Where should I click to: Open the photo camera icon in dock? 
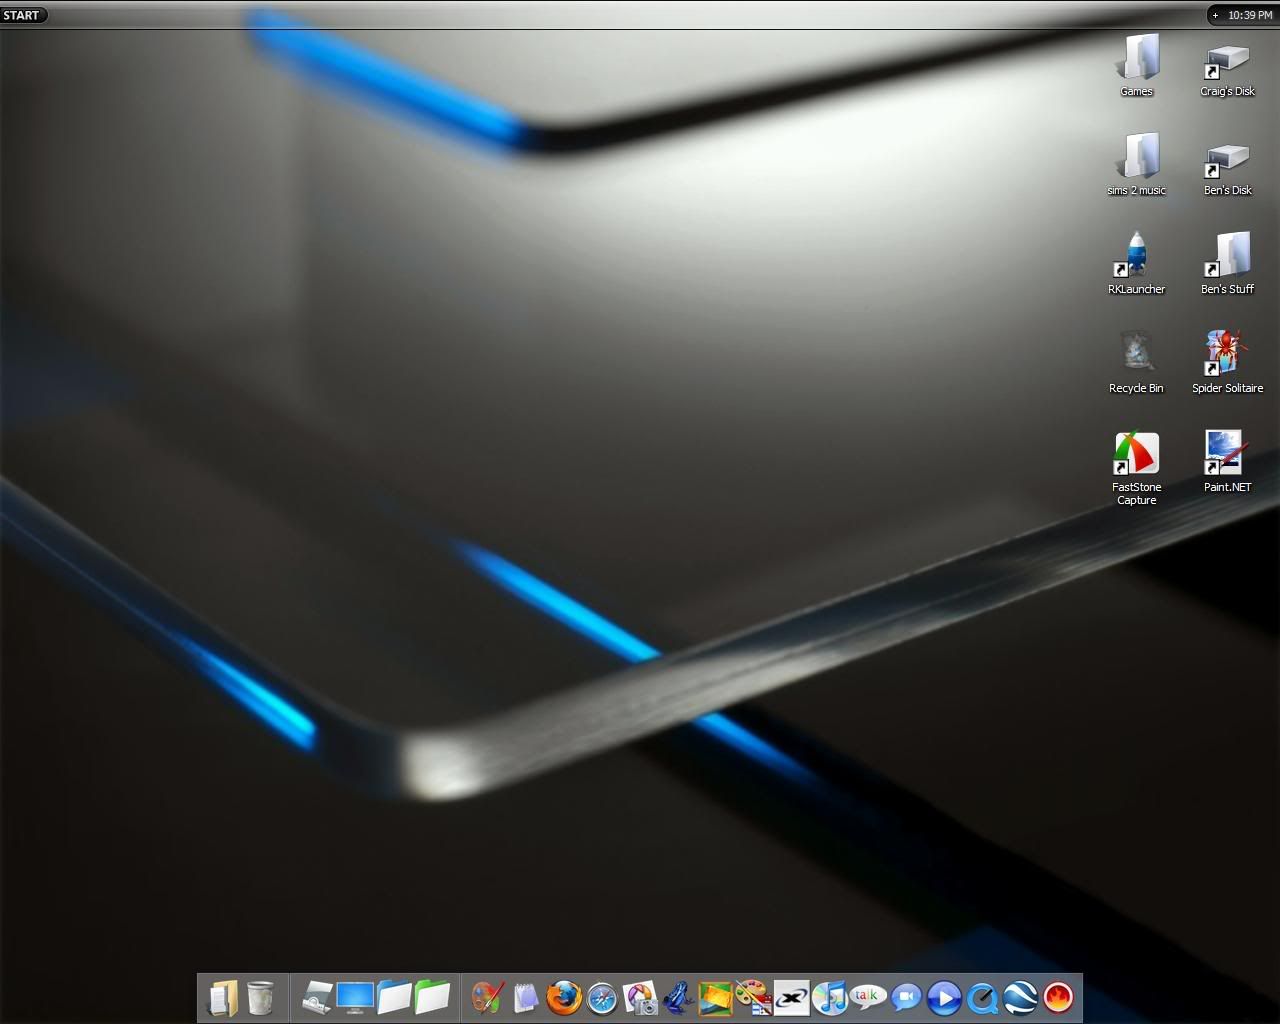click(640, 997)
